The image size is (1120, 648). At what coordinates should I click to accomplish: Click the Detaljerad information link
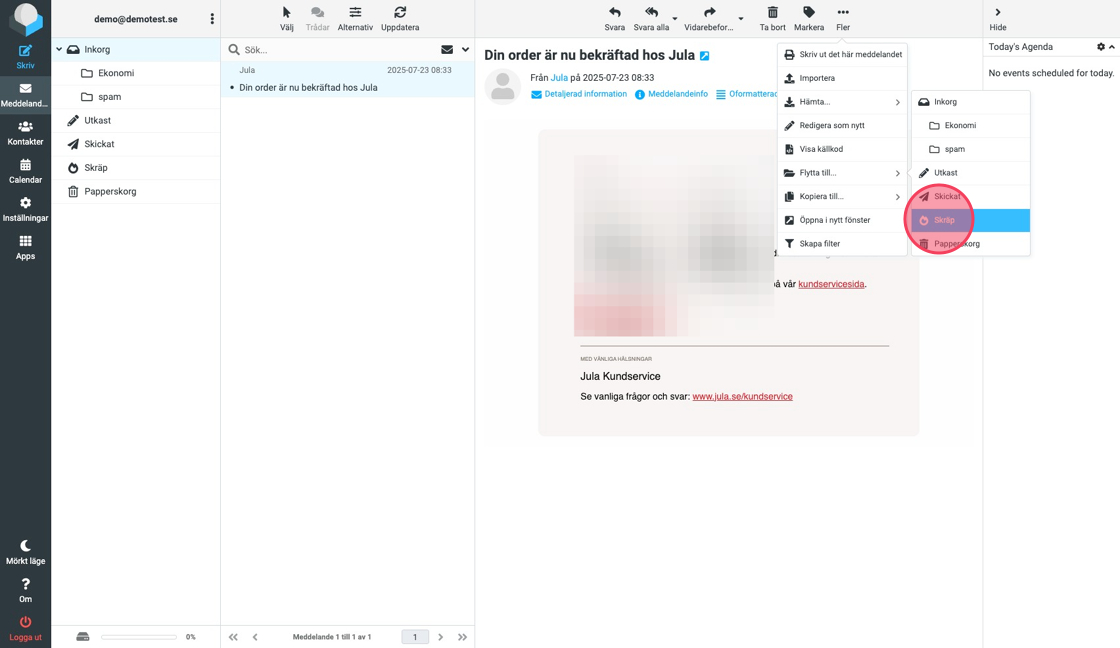[585, 94]
